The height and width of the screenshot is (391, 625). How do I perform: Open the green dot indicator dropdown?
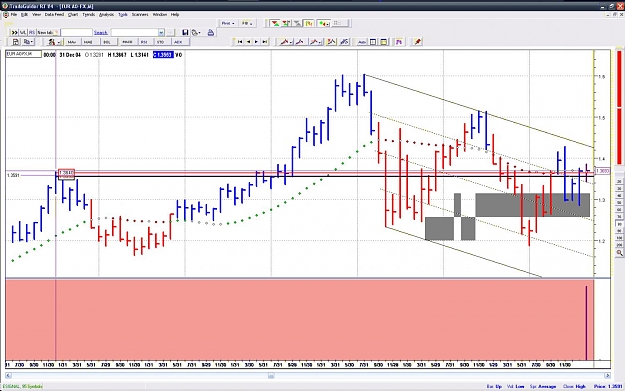click(324, 24)
